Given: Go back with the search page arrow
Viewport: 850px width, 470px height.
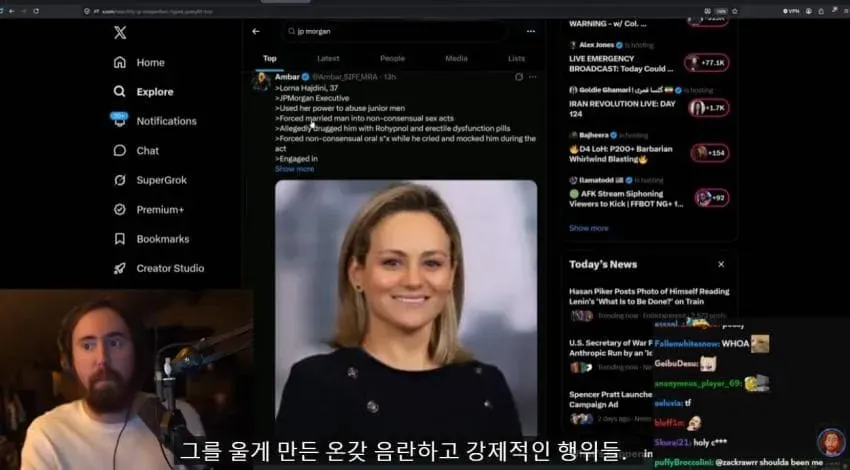Looking at the screenshot, I should [x=256, y=31].
